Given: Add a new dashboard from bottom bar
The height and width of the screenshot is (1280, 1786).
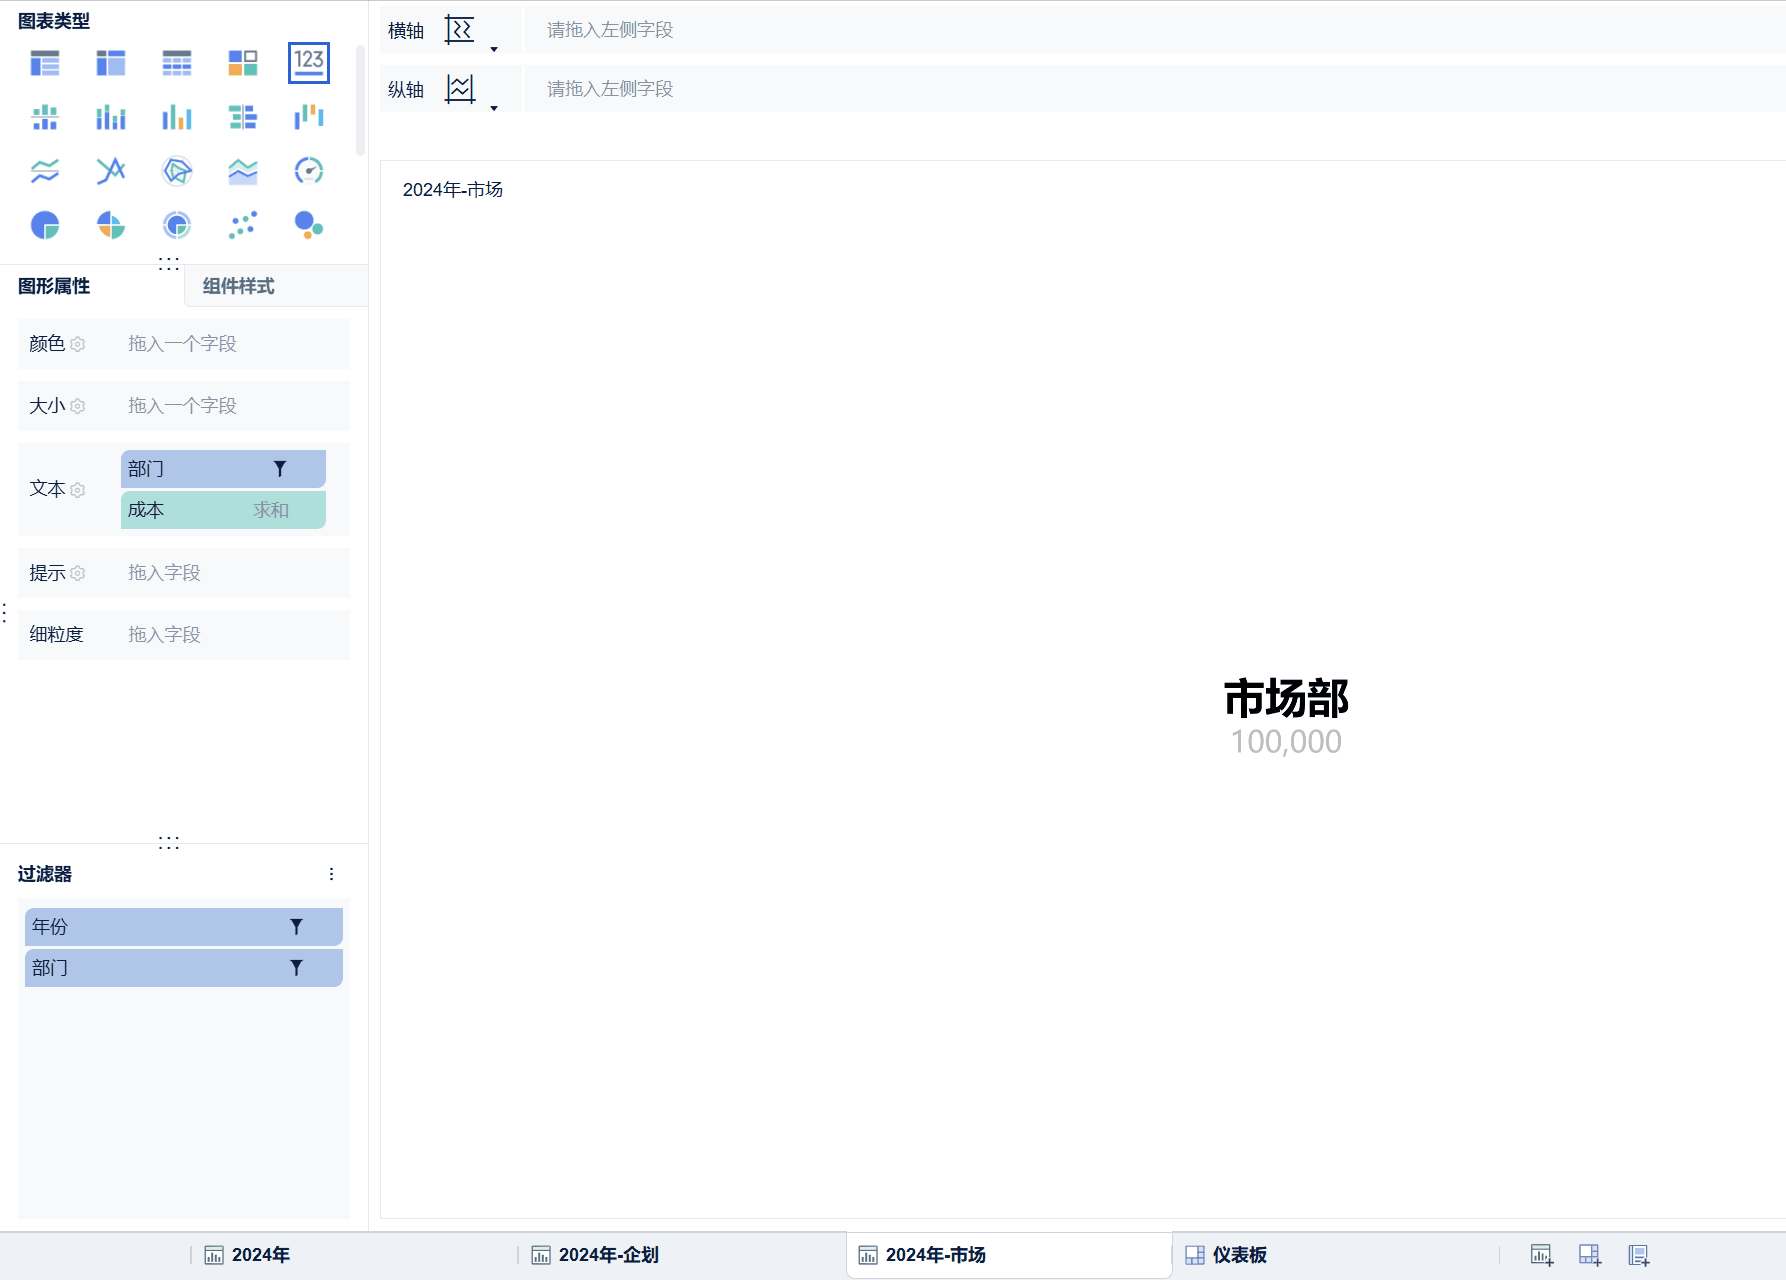Looking at the screenshot, I should coord(1590,1255).
